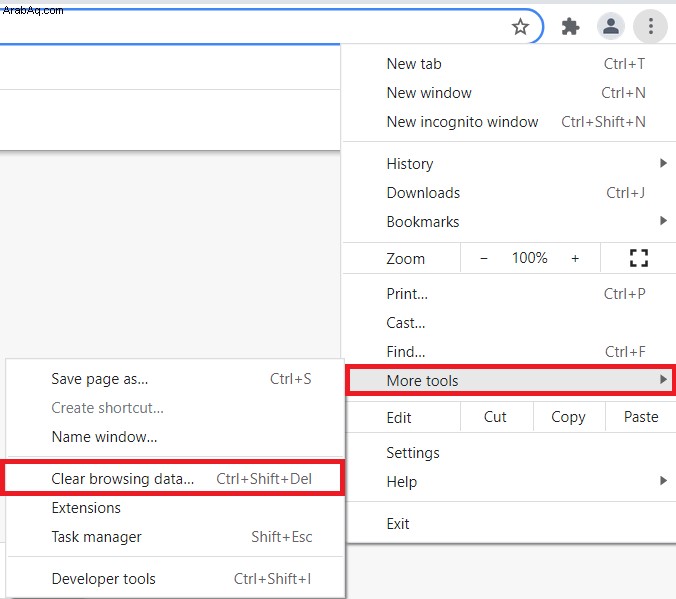Expand the Bookmarks submenu

pos(510,221)
